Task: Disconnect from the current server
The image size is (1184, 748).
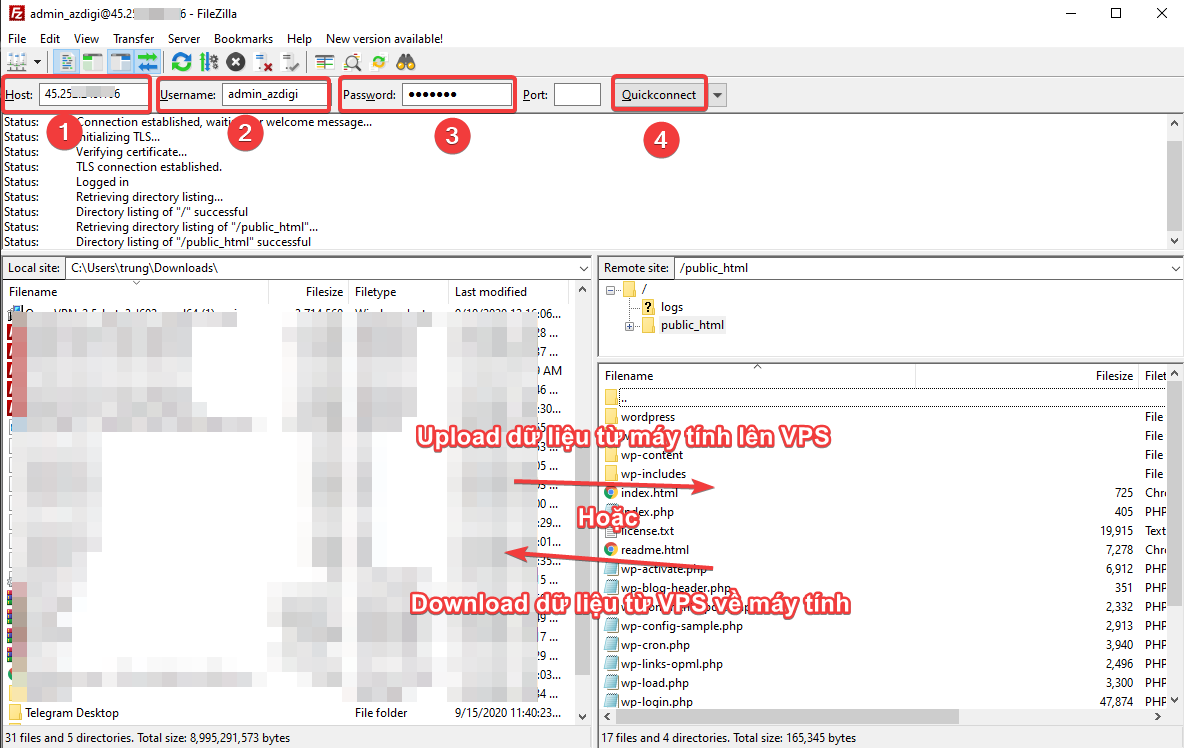Action: coord(264,62)
